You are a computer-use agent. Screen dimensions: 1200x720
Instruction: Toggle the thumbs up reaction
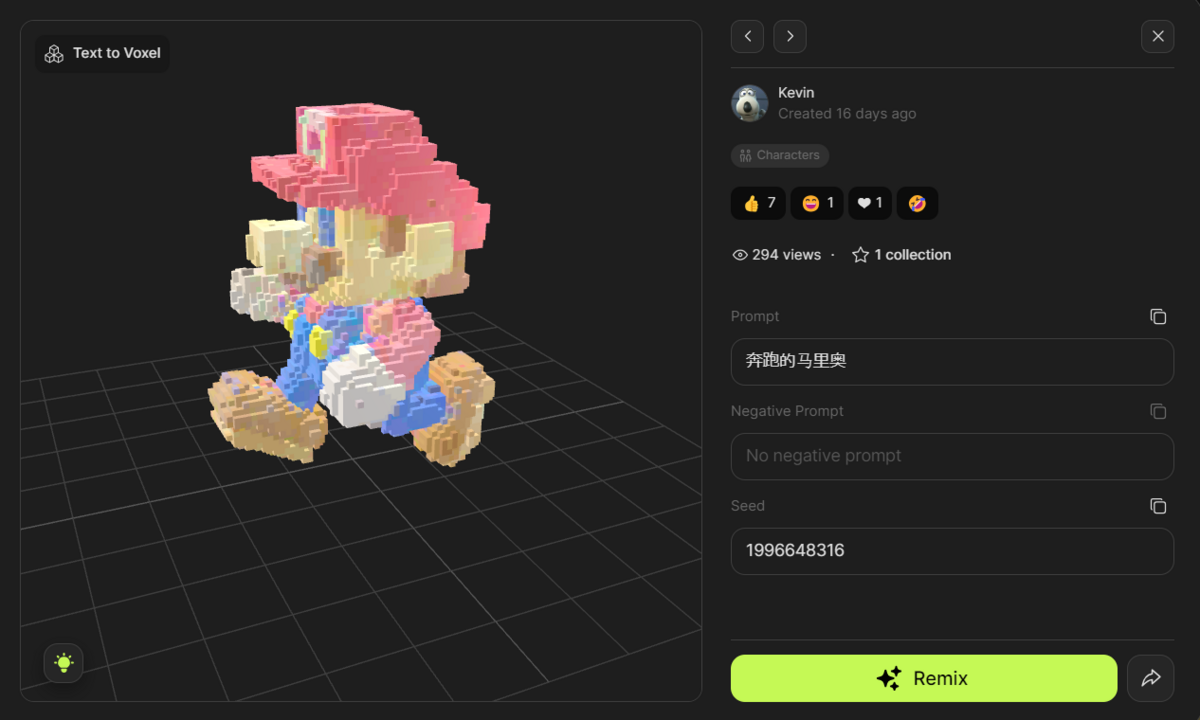(x=758, y=203)
